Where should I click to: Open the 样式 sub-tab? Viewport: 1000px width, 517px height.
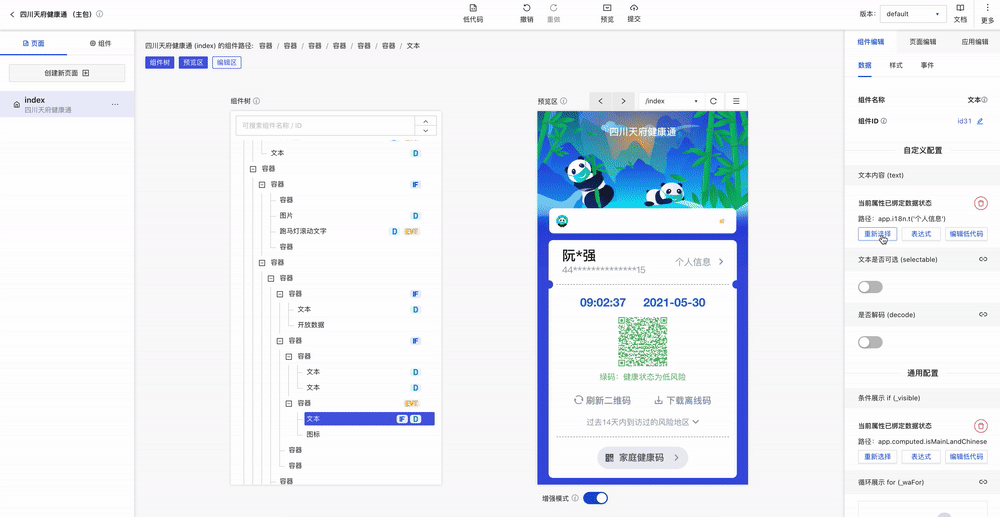[x=895, y=65]
